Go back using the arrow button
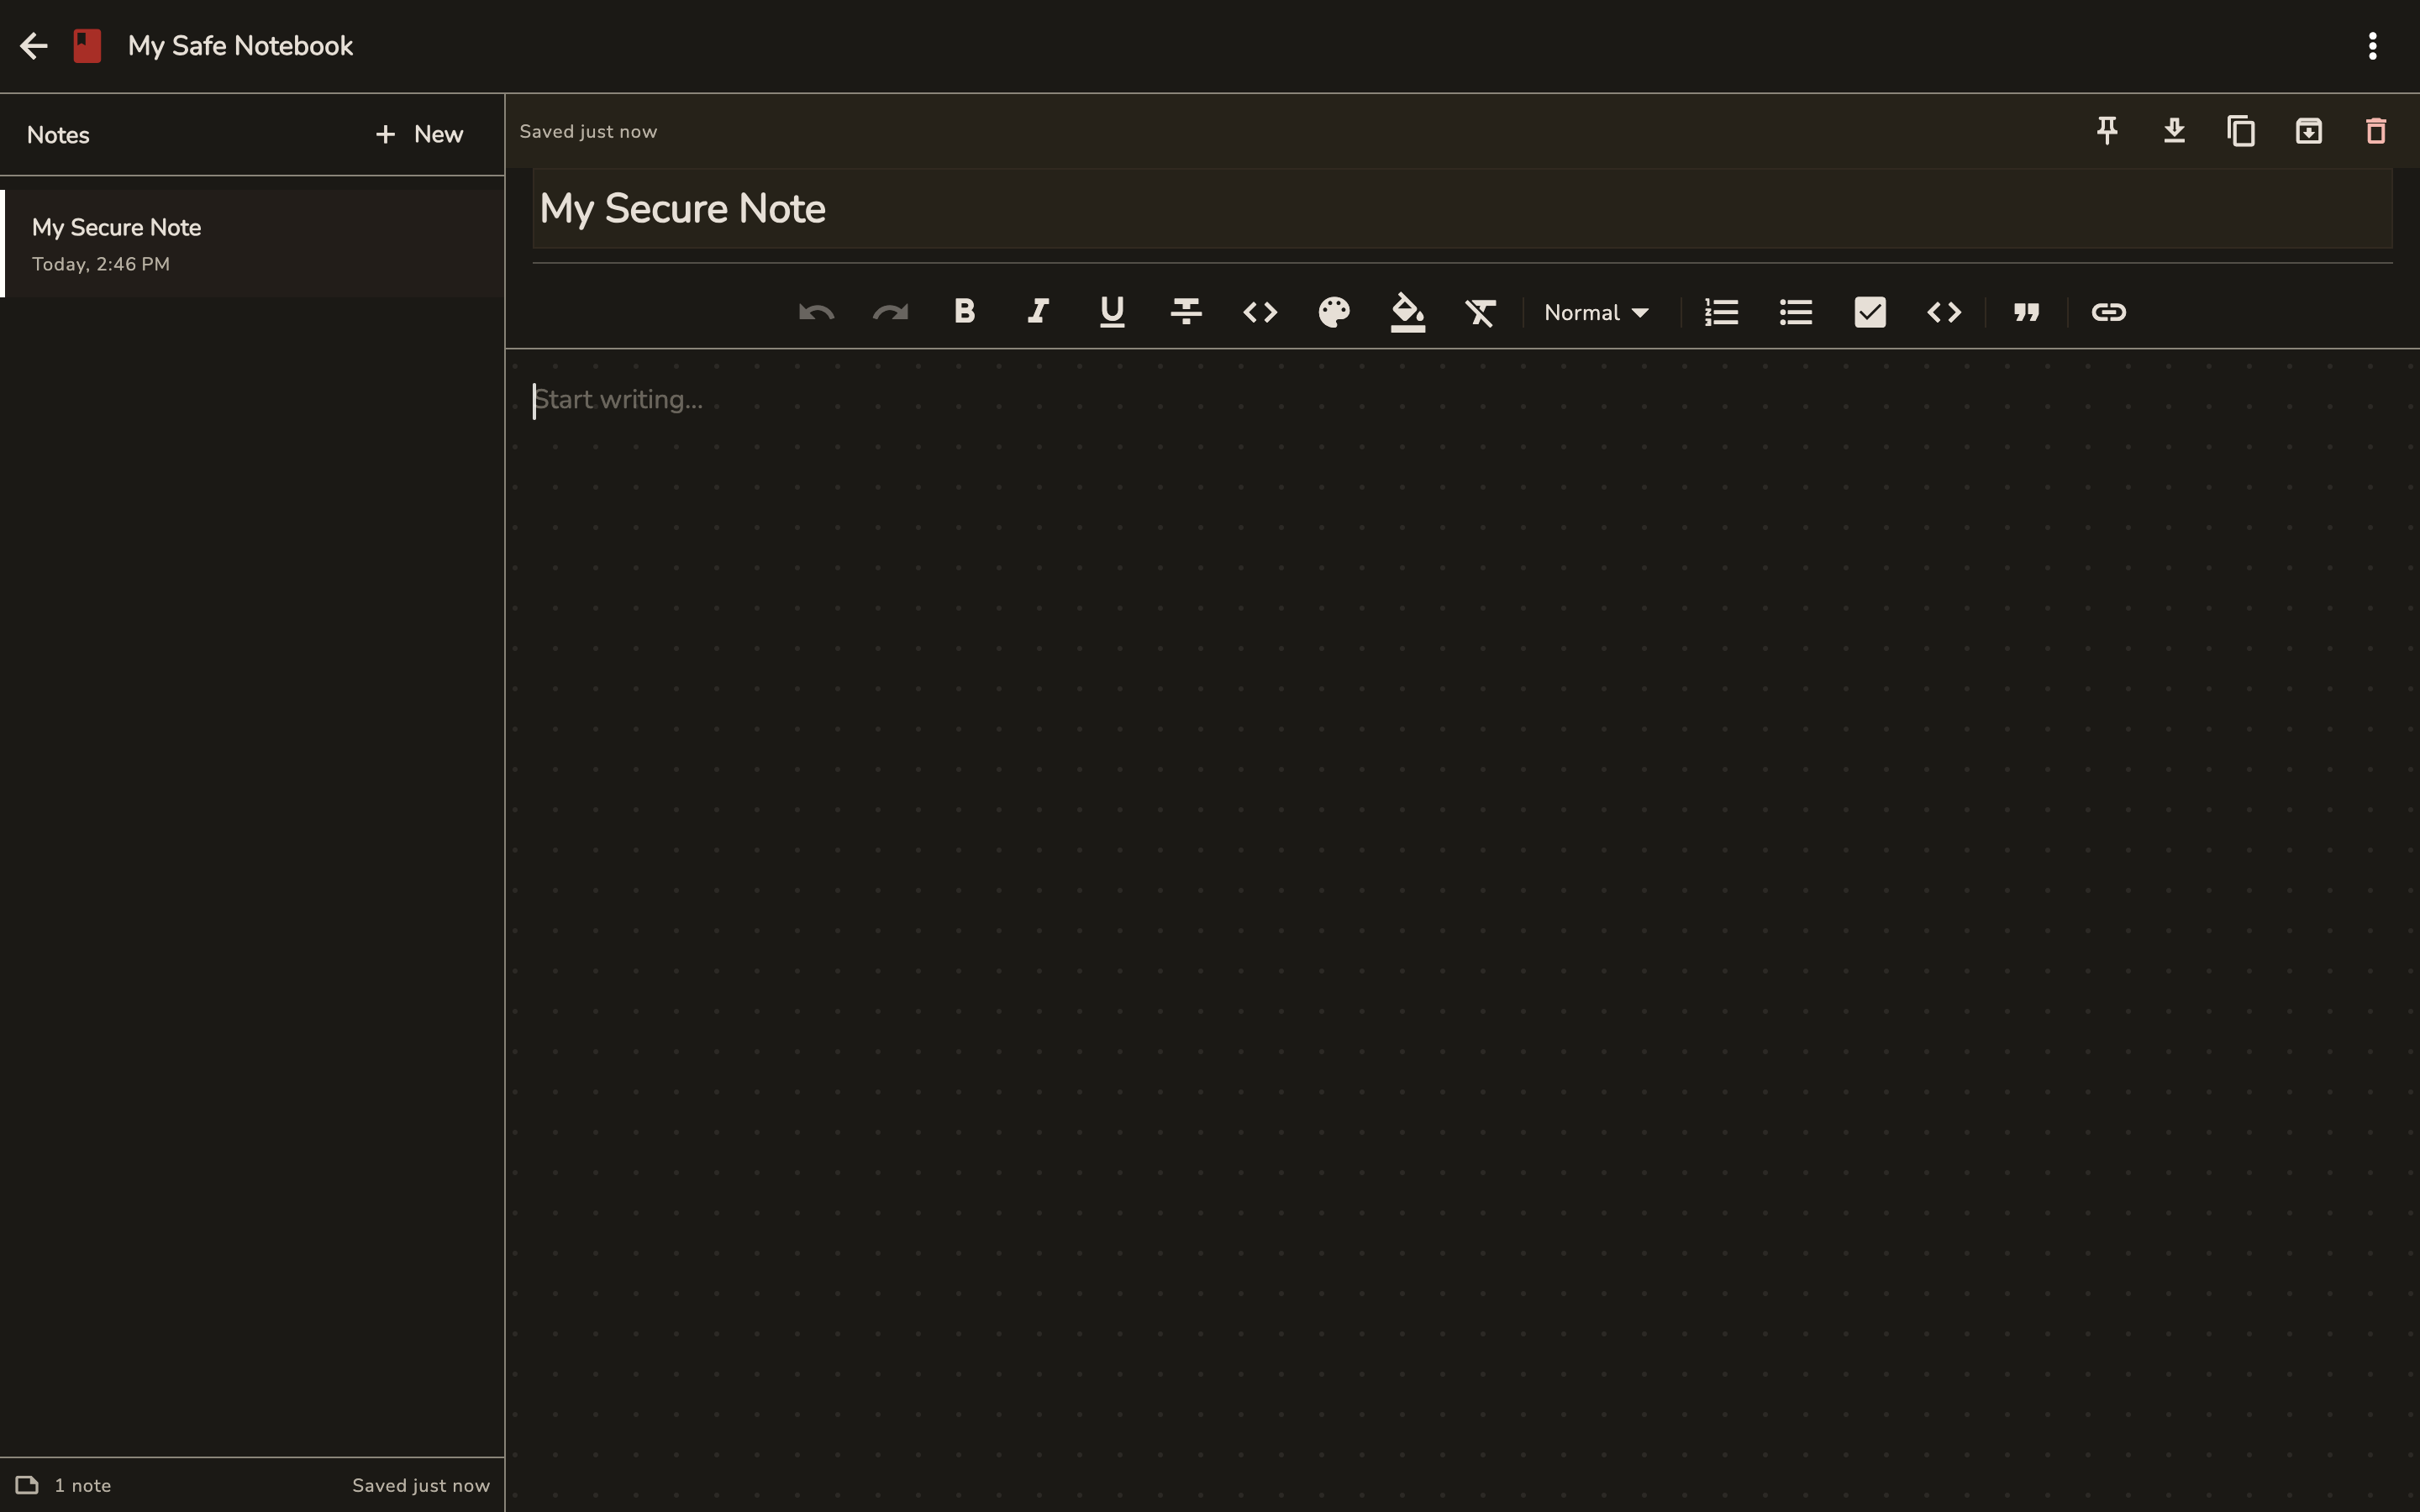The height and width of the screenshot is (1512, 2420). point(34,46)
